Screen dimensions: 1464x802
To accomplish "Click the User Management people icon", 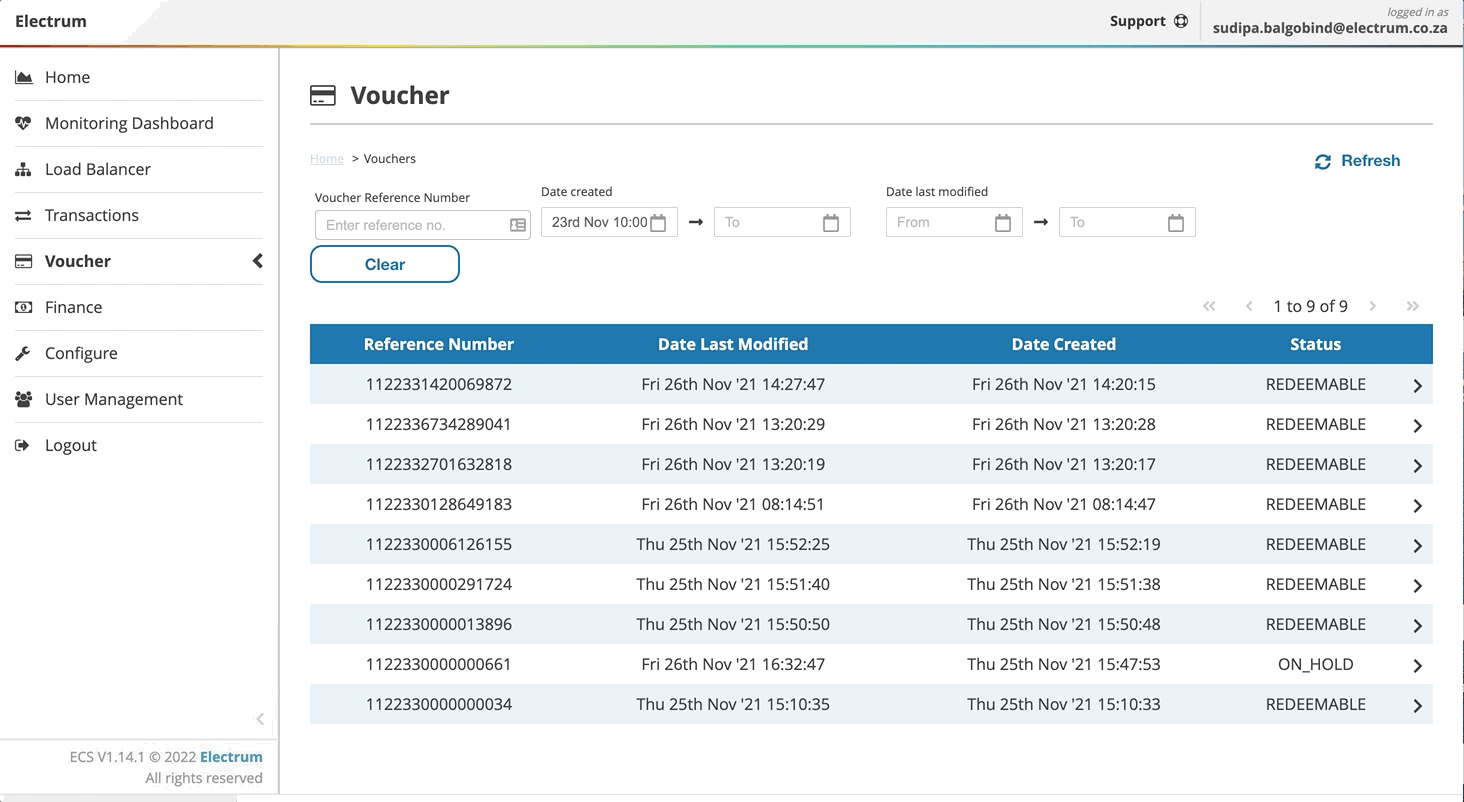I will click(x=23, y=399).
